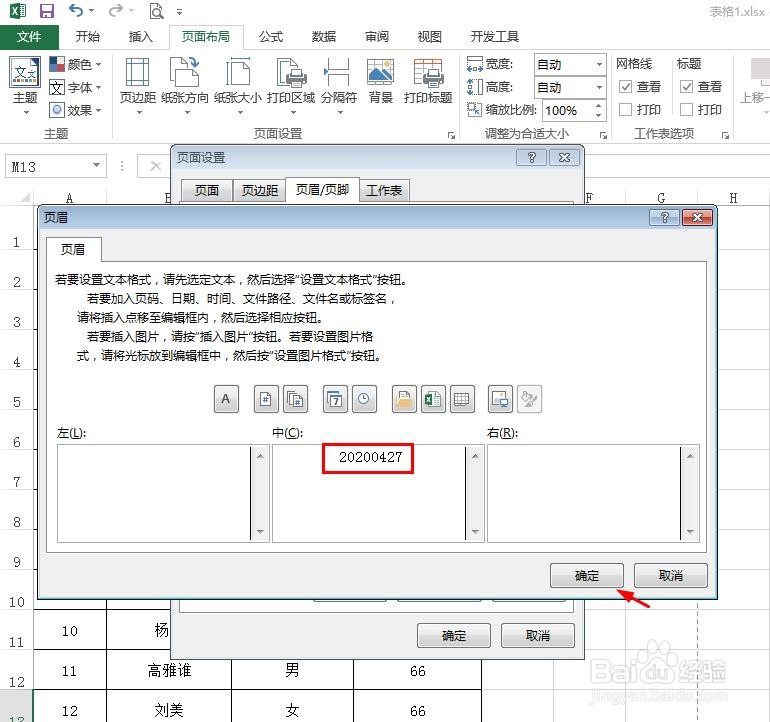
Task: Click Print Titles (打印标题) ribbon button
Action: [428, 81]
